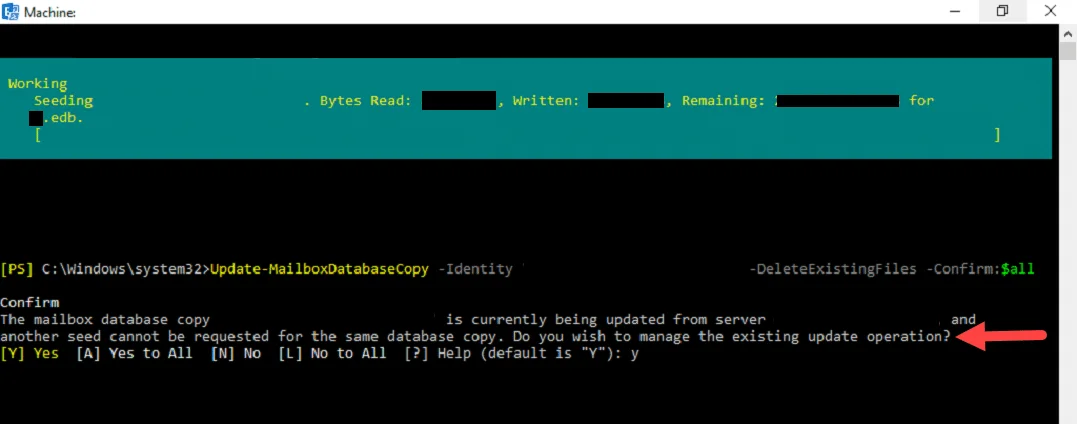Click the scrollbar up arrow
Viewport: 1077px width, 424px height.
[x=1068, y=33]
